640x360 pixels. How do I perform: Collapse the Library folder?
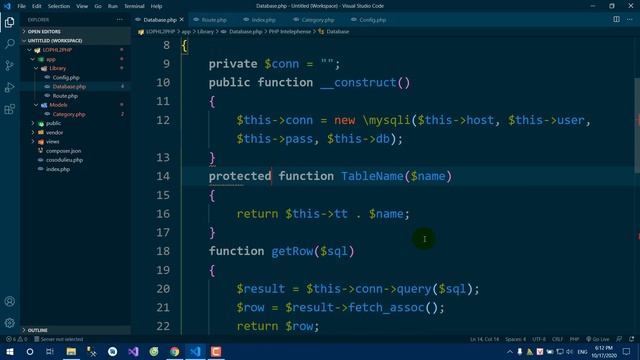36,68
